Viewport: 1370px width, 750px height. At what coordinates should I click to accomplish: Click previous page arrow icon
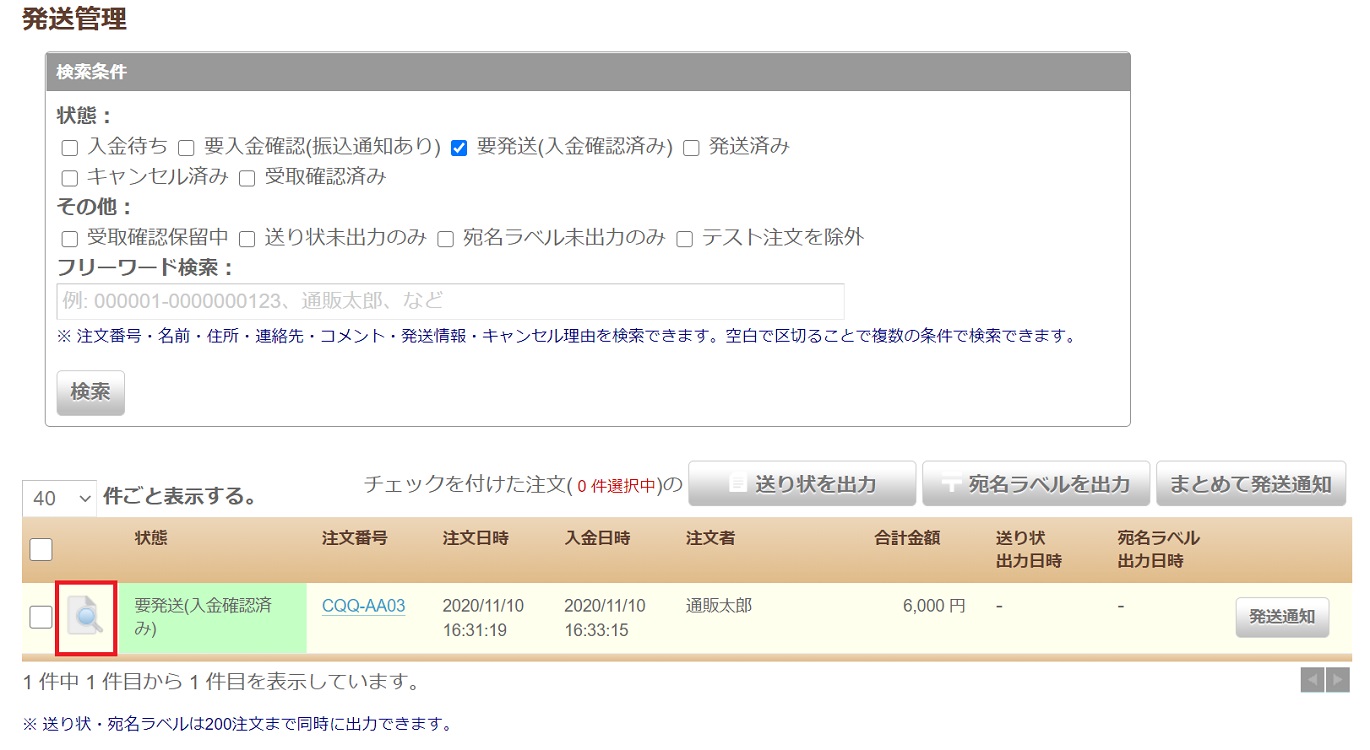click(1312, 680)
